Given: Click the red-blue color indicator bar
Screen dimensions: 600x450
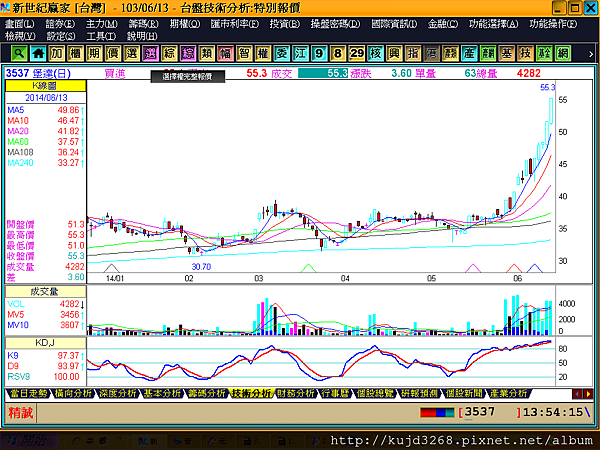Looking at the screenshot, I should (x=437, y=412).
